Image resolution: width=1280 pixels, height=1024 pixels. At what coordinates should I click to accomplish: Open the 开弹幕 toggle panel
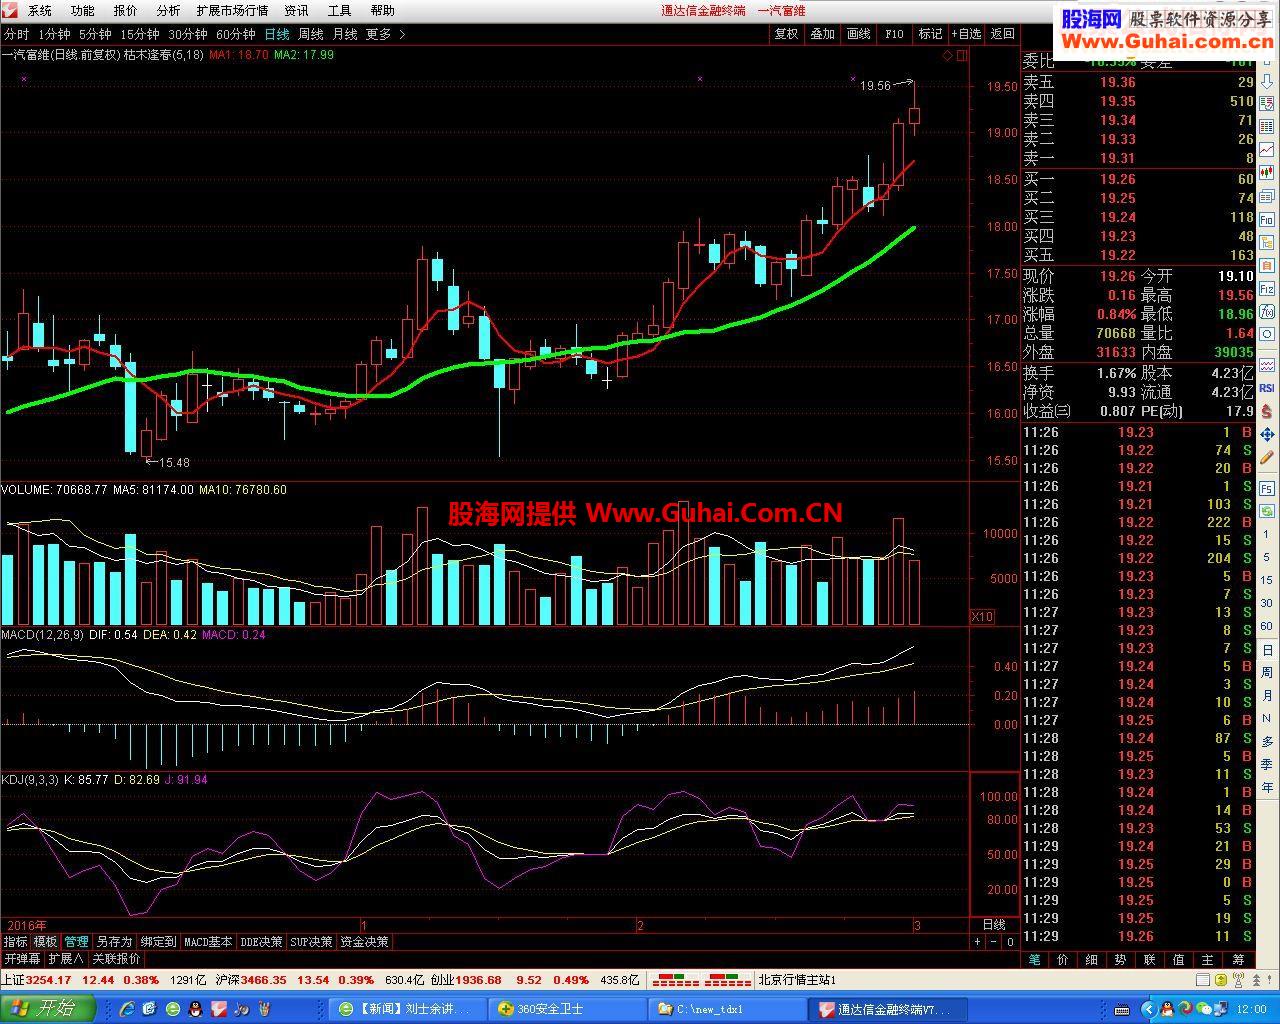[22, 958]
